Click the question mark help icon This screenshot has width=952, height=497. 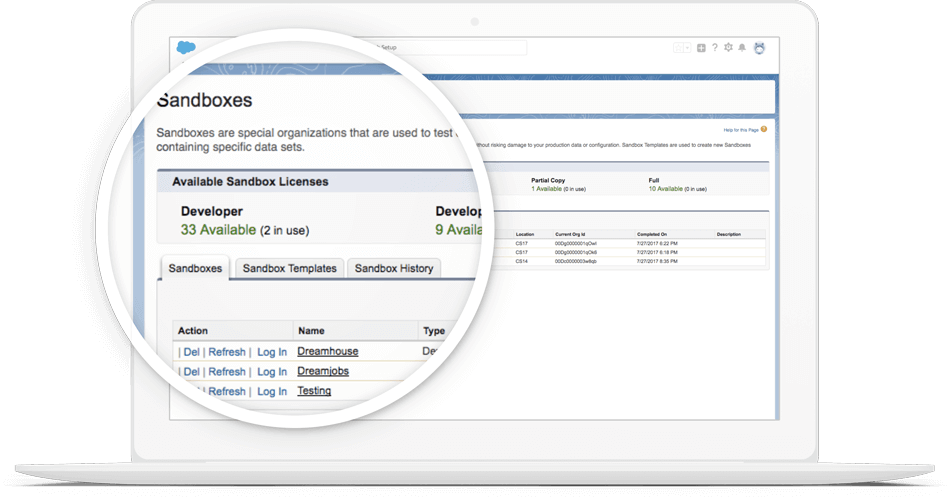tap(714, 48)
